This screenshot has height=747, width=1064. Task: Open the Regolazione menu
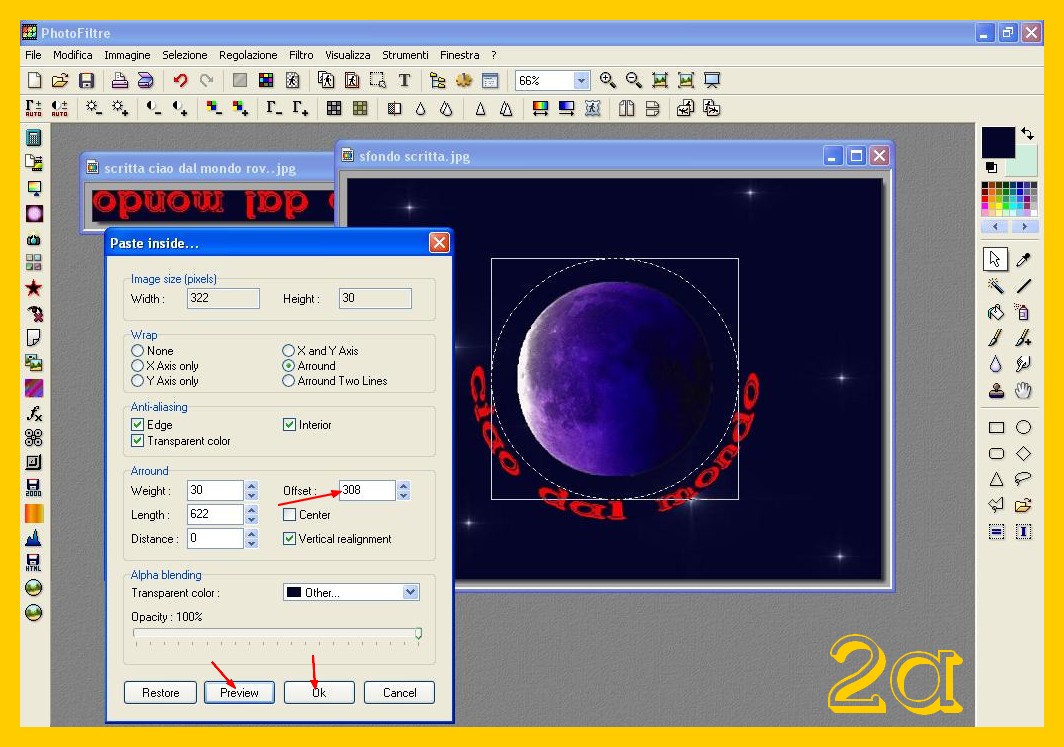[248, 55]
